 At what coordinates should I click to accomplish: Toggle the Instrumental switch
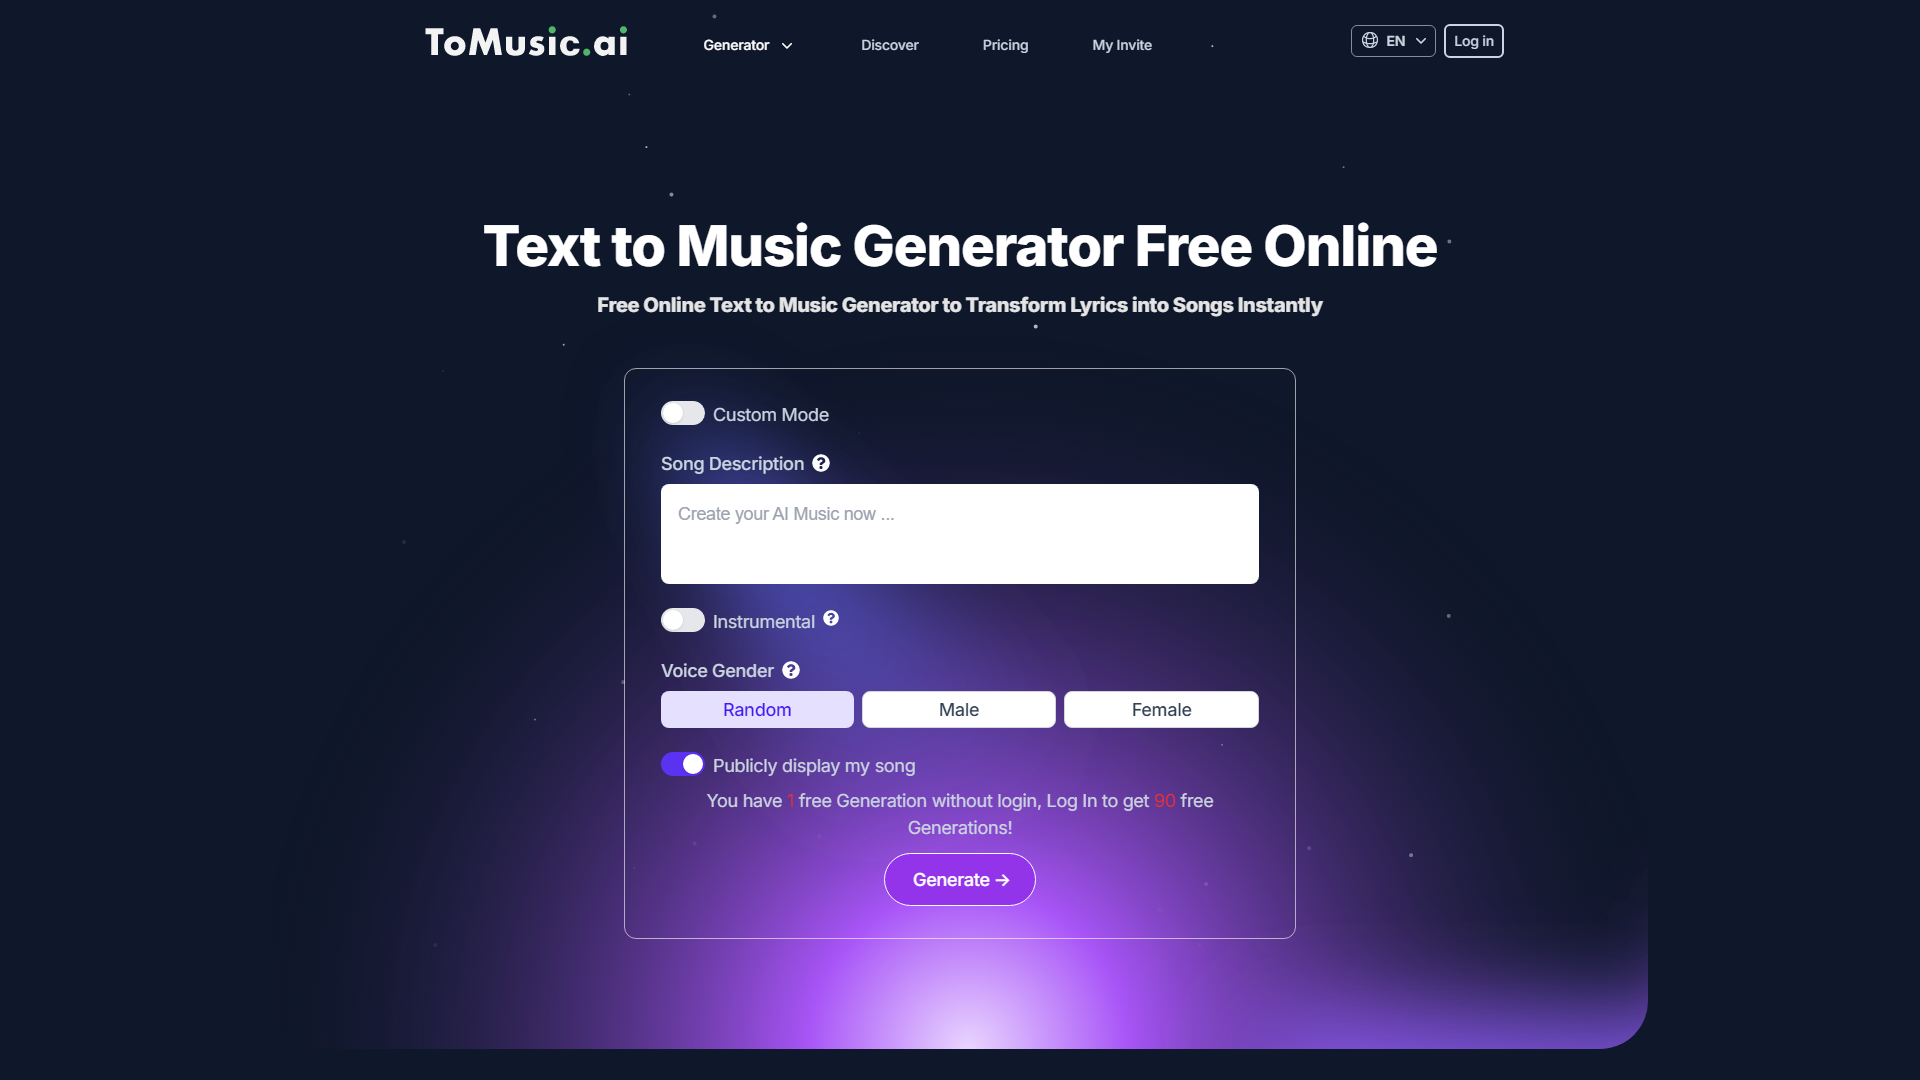[683, 618]
